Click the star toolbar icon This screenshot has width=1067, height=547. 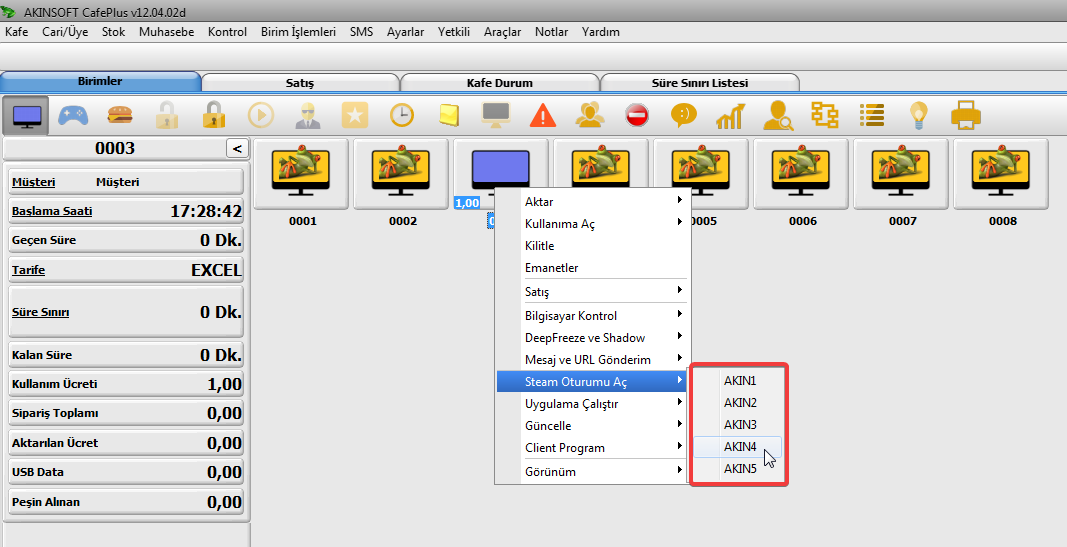355,116
